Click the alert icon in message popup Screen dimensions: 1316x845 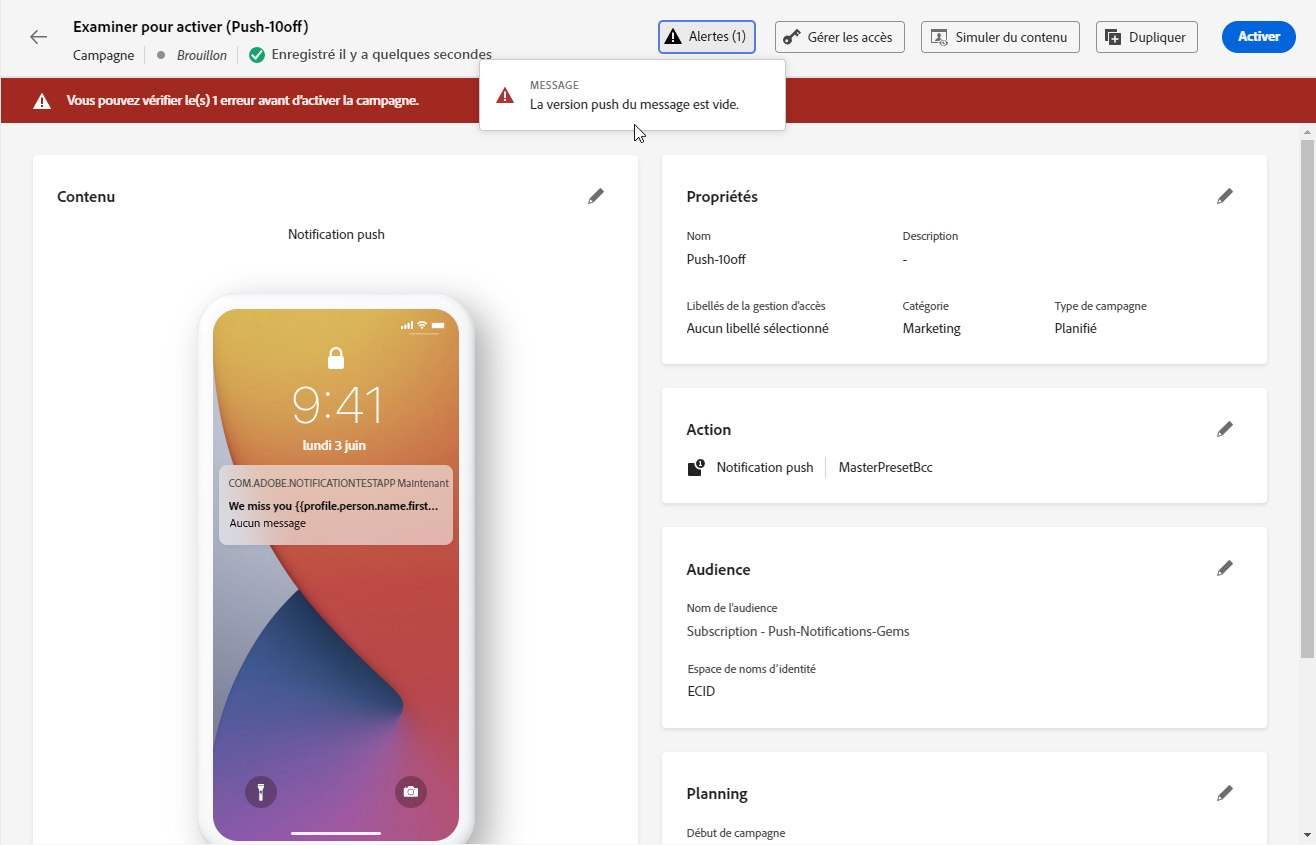tap(506, 95)
